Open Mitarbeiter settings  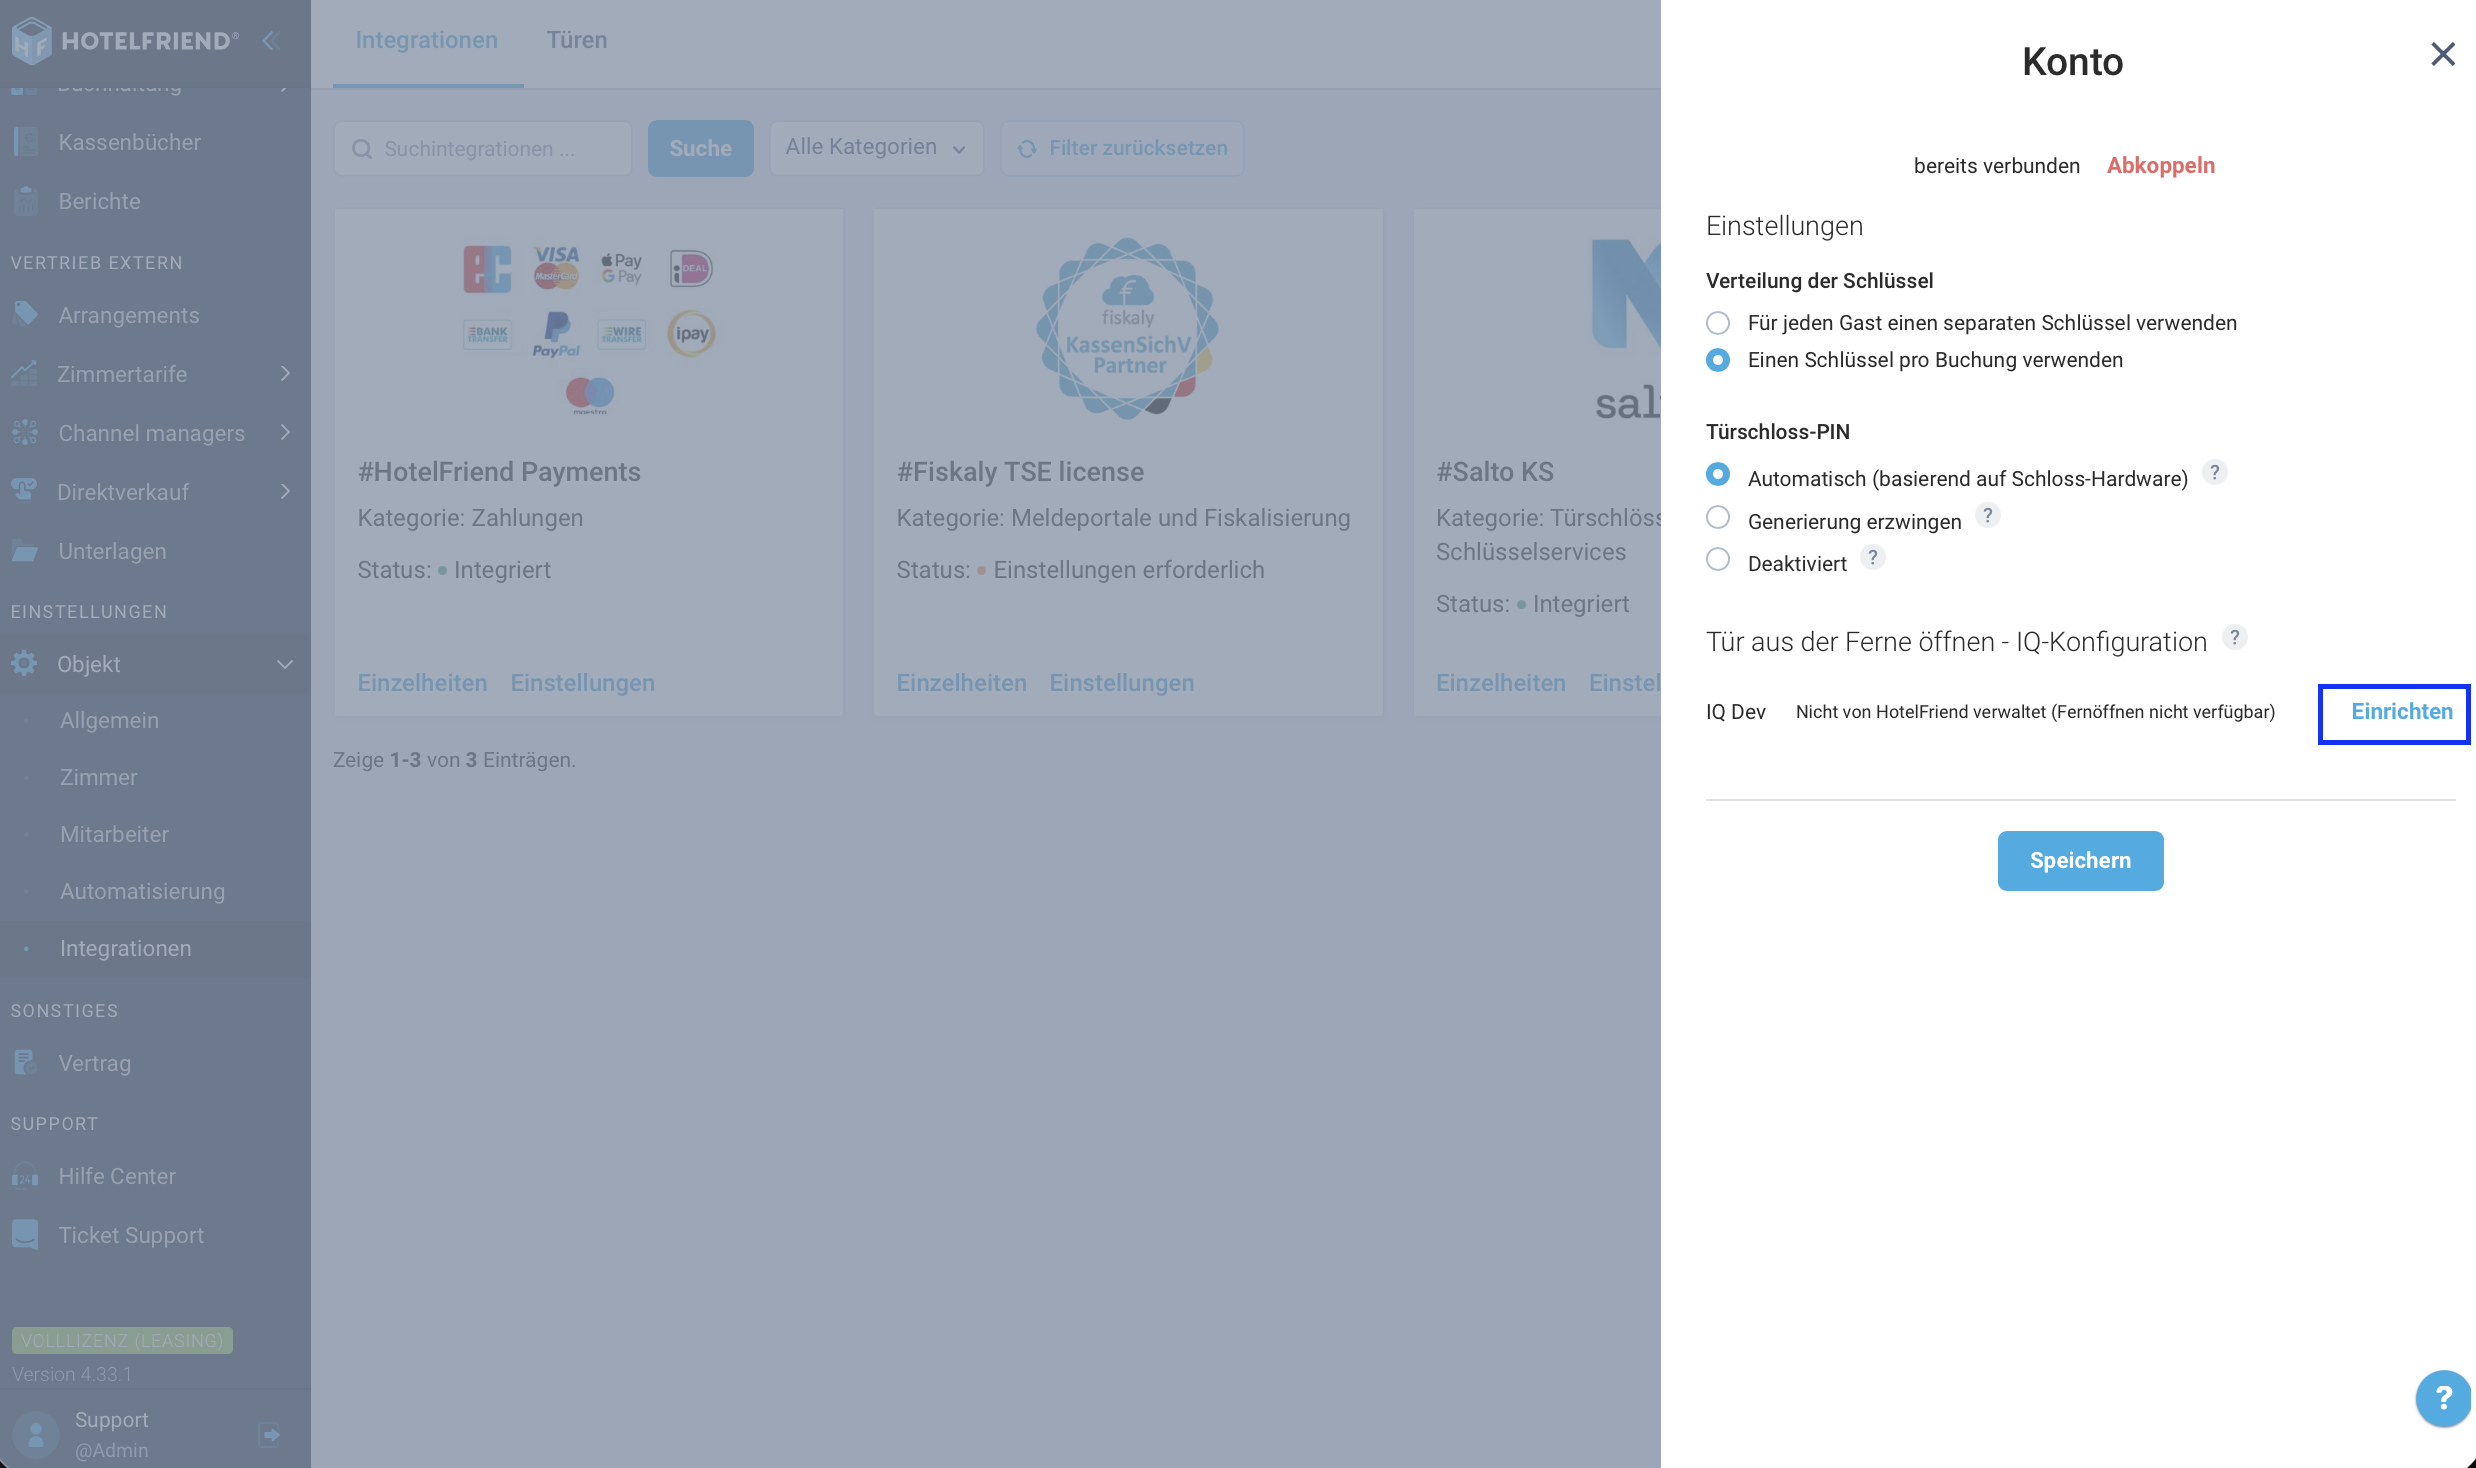(114, 834)
